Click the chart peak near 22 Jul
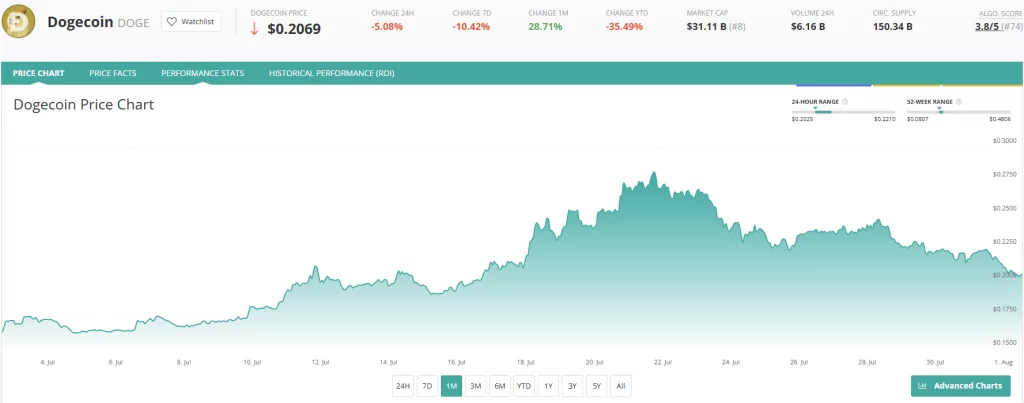Viewport: 1024px width, 403px height. [654, 173]
